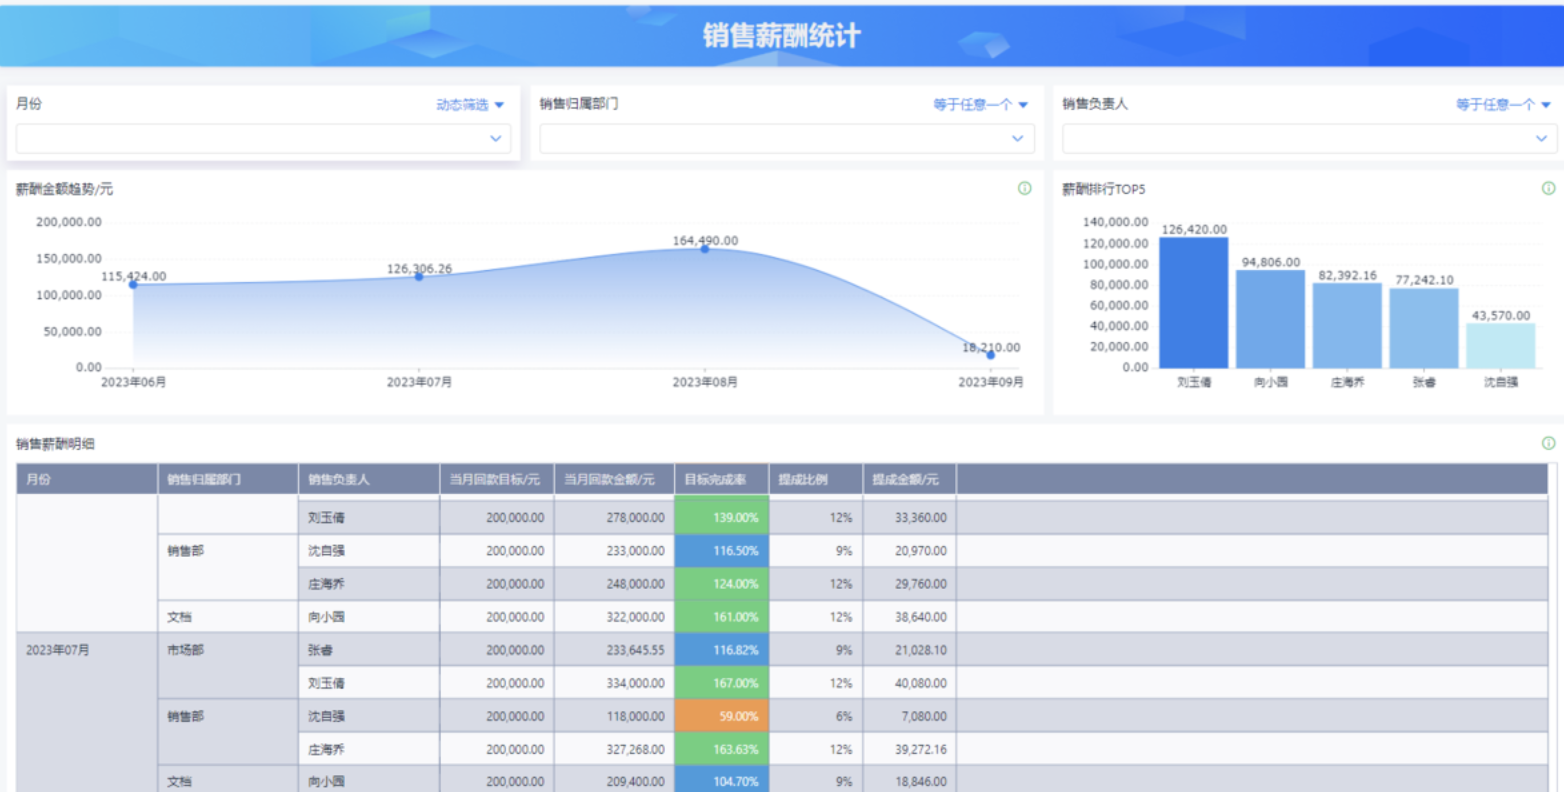Click 322,000.00 amount cell
The height and width of the screenshot is (792, 1564).
point(614,617)
